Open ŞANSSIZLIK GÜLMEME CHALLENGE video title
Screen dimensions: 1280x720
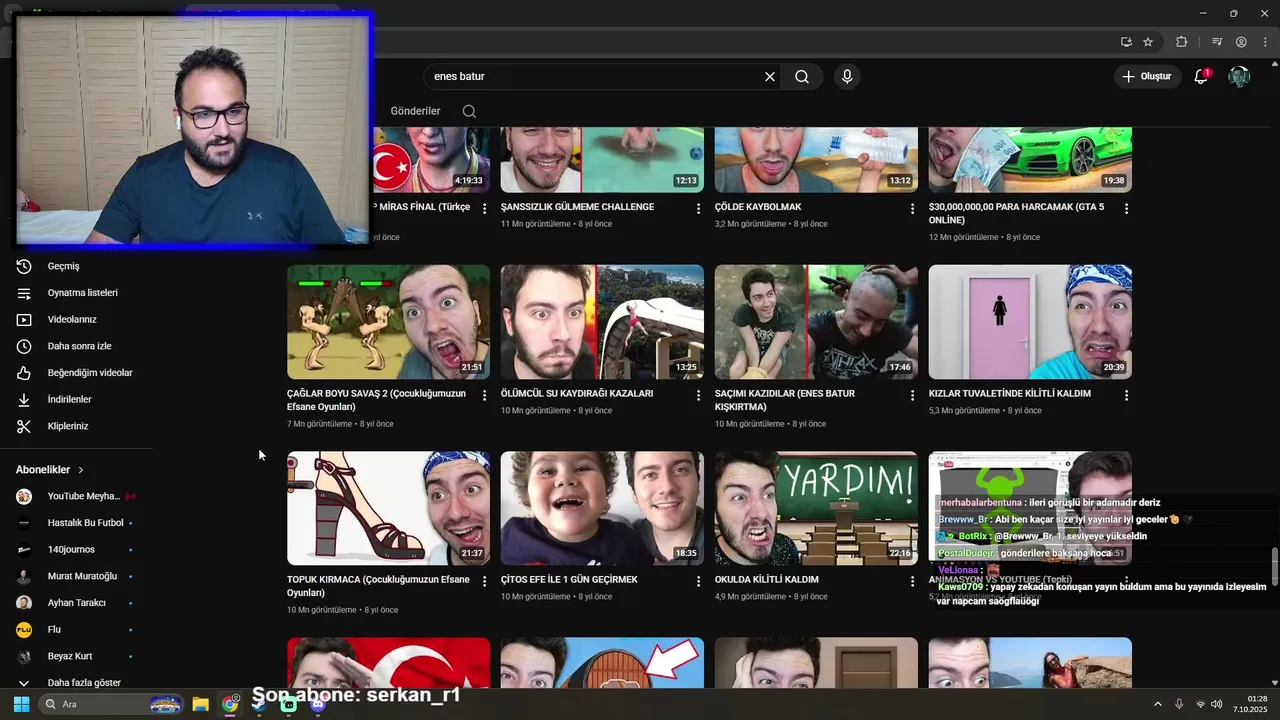[577, 207]
